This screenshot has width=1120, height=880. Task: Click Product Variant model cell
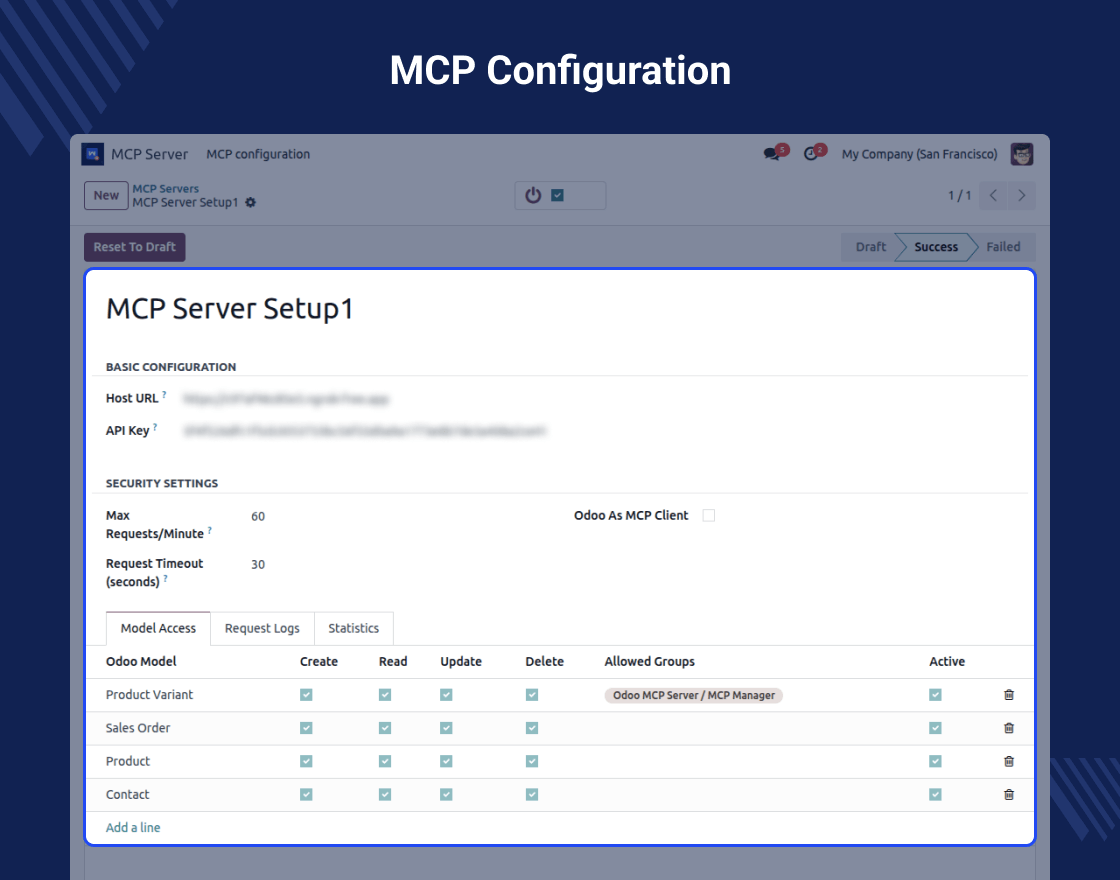pyautogui.click(x=149, y=695)
